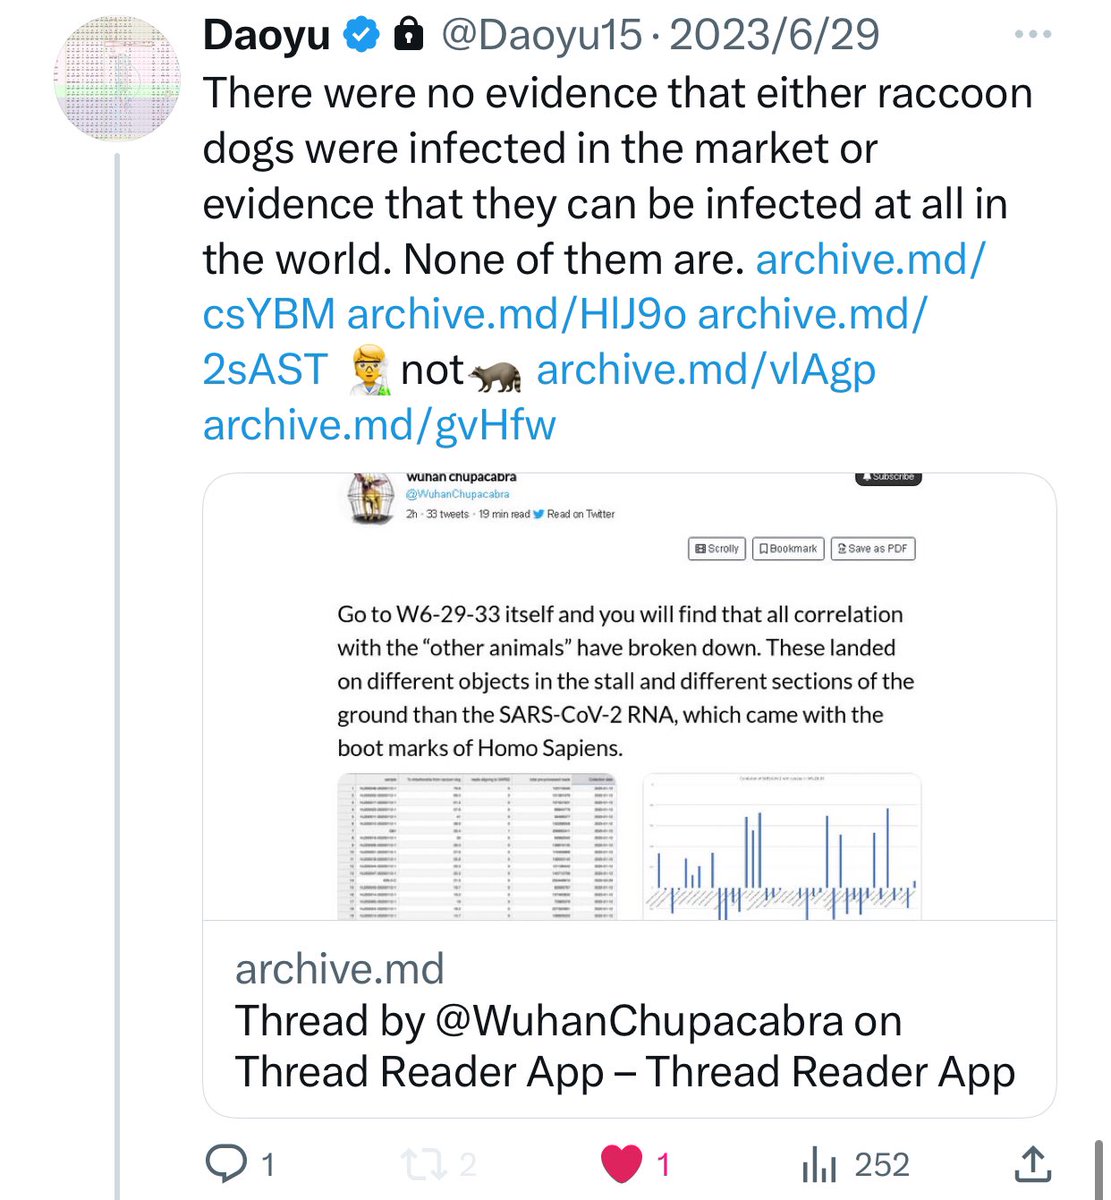Toggle the red heart like button

click(x=621, y=1164)
